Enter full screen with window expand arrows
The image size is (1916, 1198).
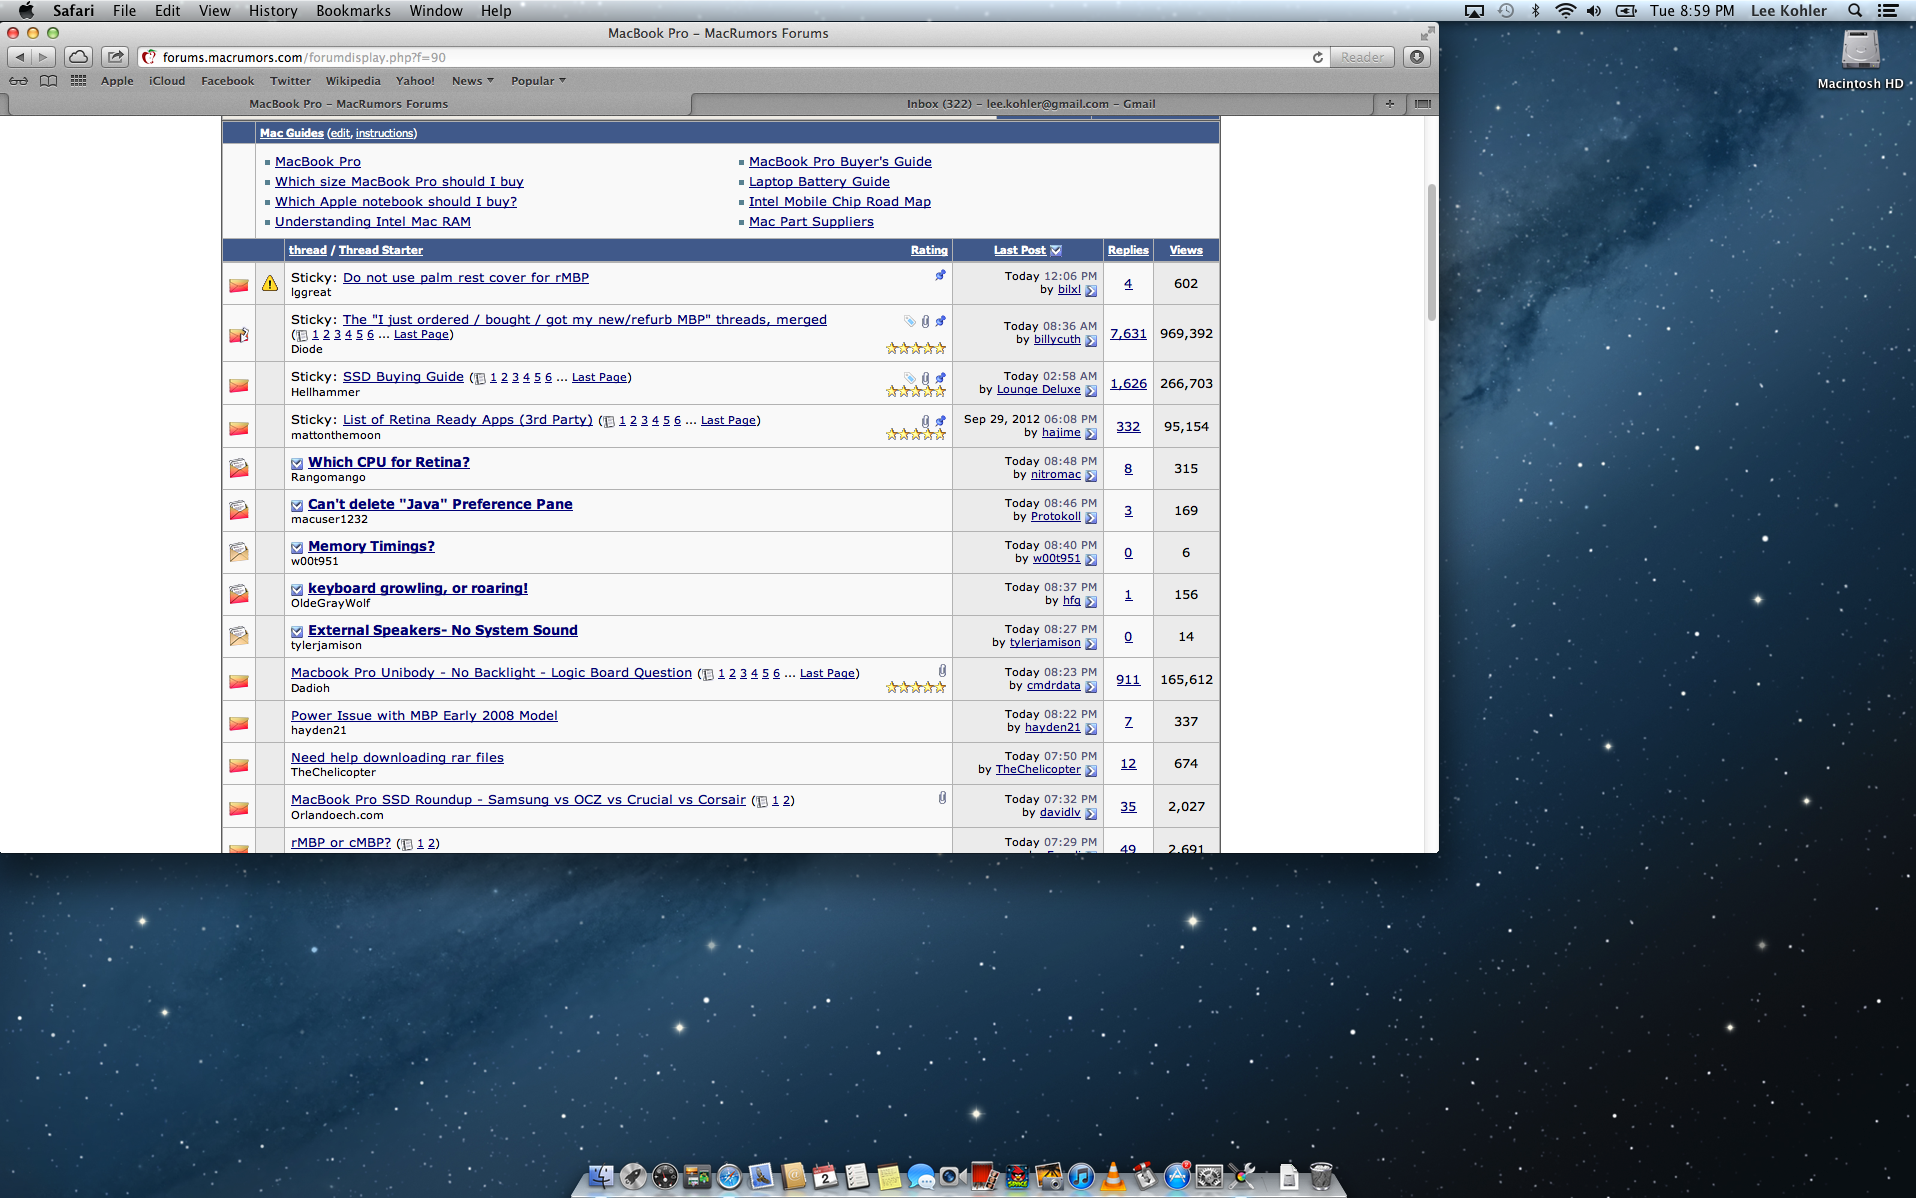point(1427,33)
